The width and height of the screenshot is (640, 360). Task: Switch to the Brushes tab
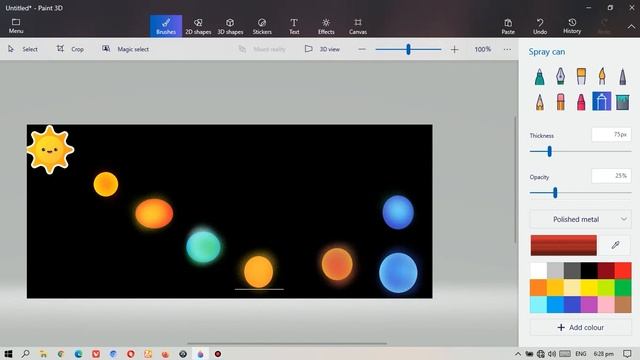166,26
